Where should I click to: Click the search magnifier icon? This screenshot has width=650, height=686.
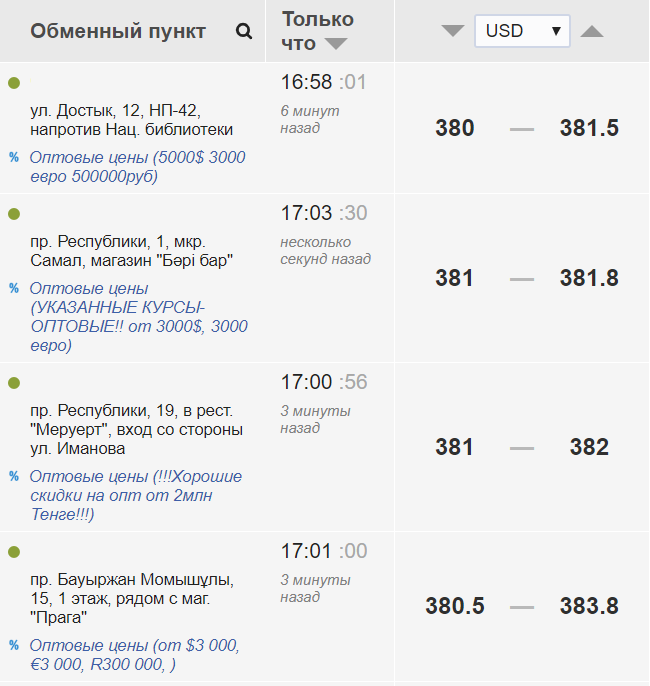point(244,31)
